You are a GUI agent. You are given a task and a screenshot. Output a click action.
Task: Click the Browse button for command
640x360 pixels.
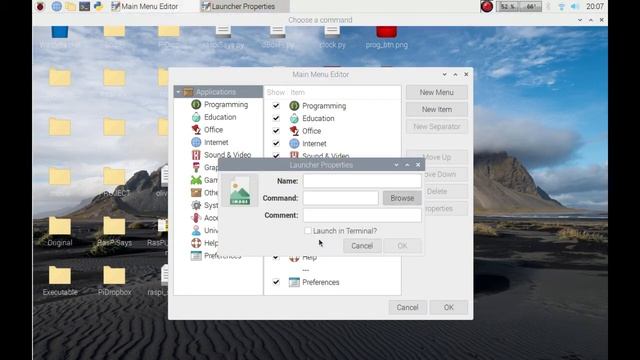(402, 198)
